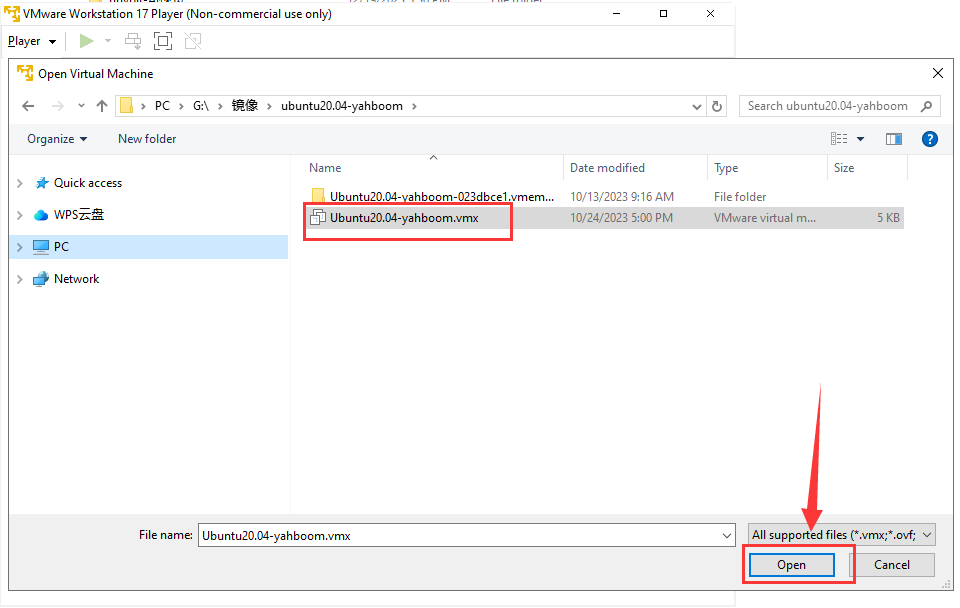Open the Organize menu
Image resolution: width=960 pixels, height=608 pixels.
pyautogui.click(x=57, y=139)
